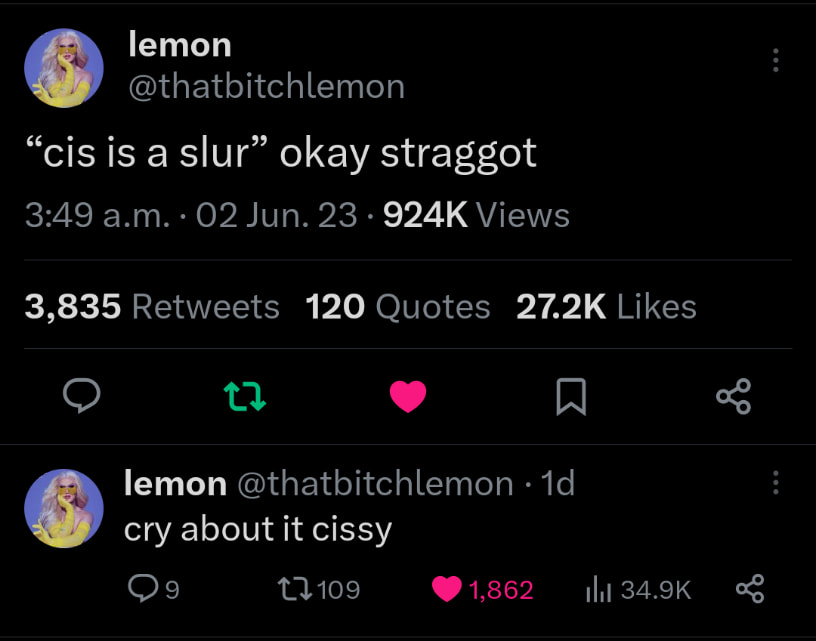Undo retweet on the main tweet
The width and height of the screenshot is (816, 641).
[x=245, y=396]
